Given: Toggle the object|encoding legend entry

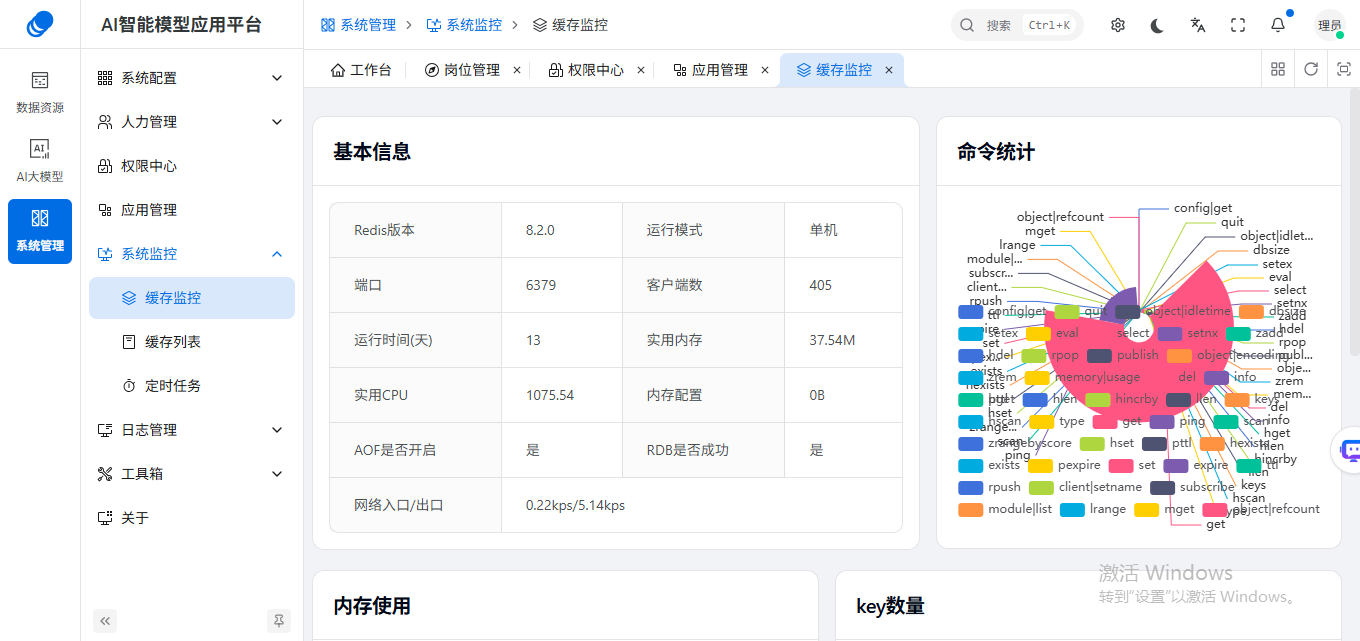Looking at the screenshot, I should pos(1229,355).
